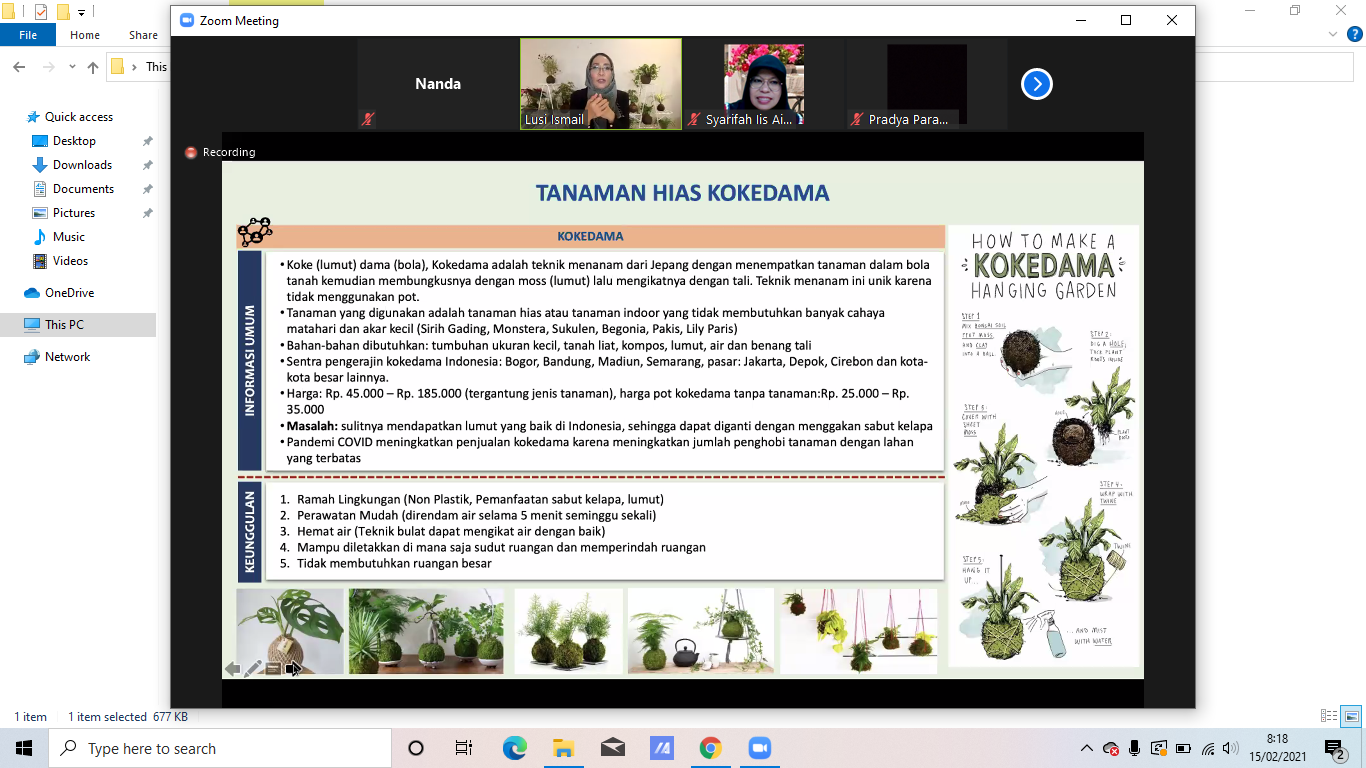Open Zoom from the Windows taskbar

[759, 748]
